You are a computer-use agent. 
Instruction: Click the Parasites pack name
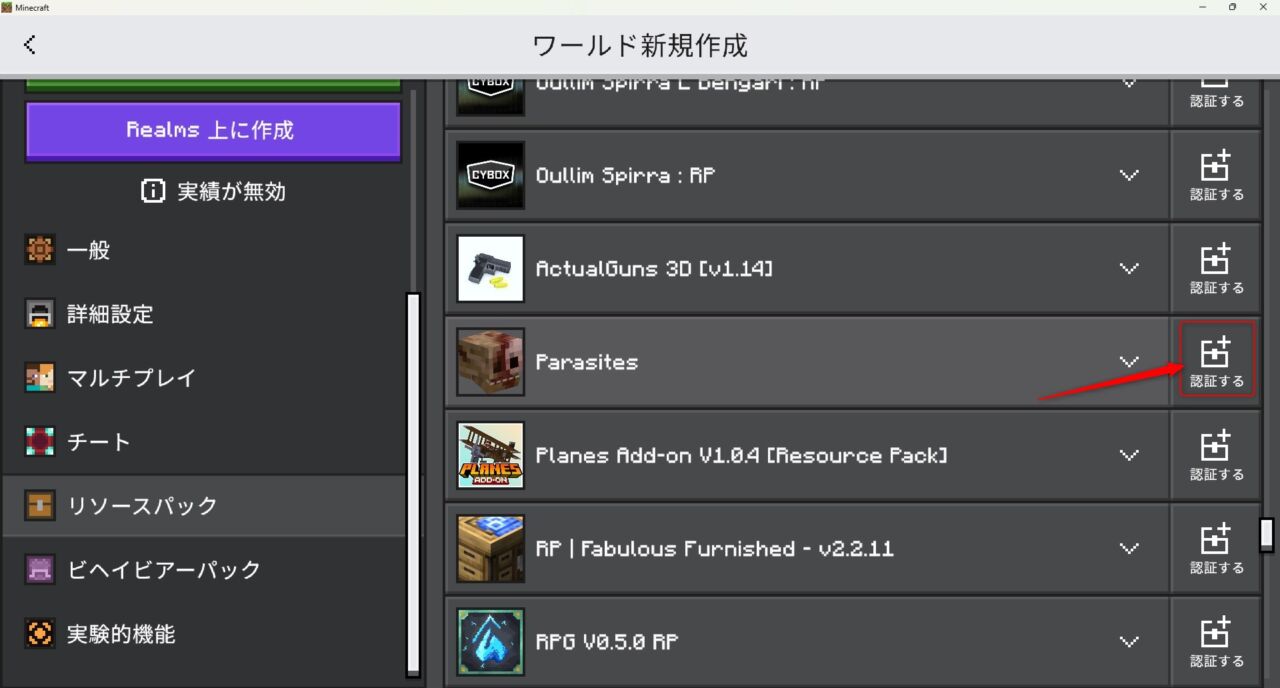click(x=586, y=362)
